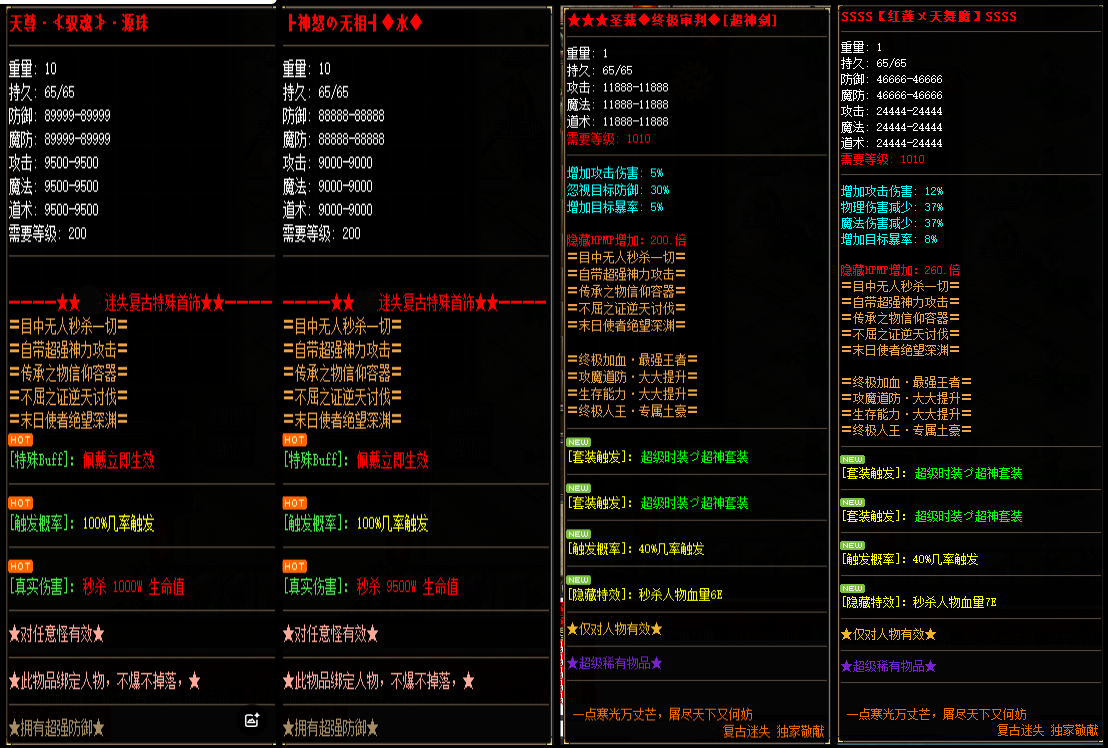The height and width of the screenshot is (748, 1108).
Task: Click the NEW badge above 秒杀人物血量7E
Action: (x=853, y=584)
